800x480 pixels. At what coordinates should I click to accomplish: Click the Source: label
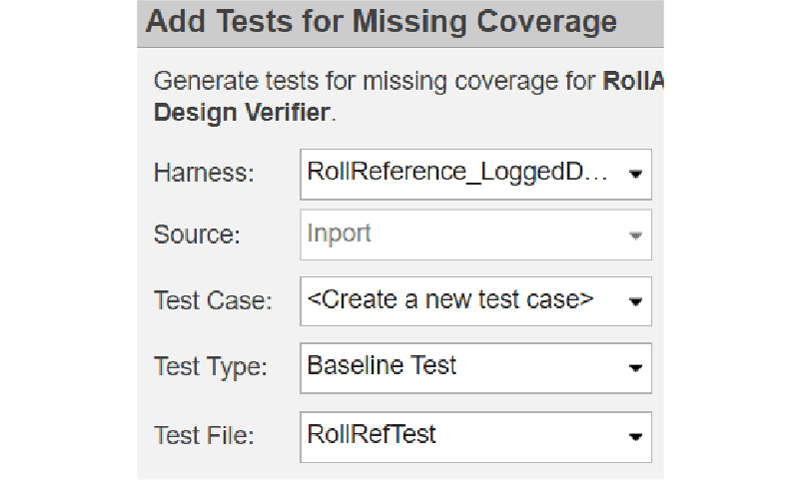197,235
